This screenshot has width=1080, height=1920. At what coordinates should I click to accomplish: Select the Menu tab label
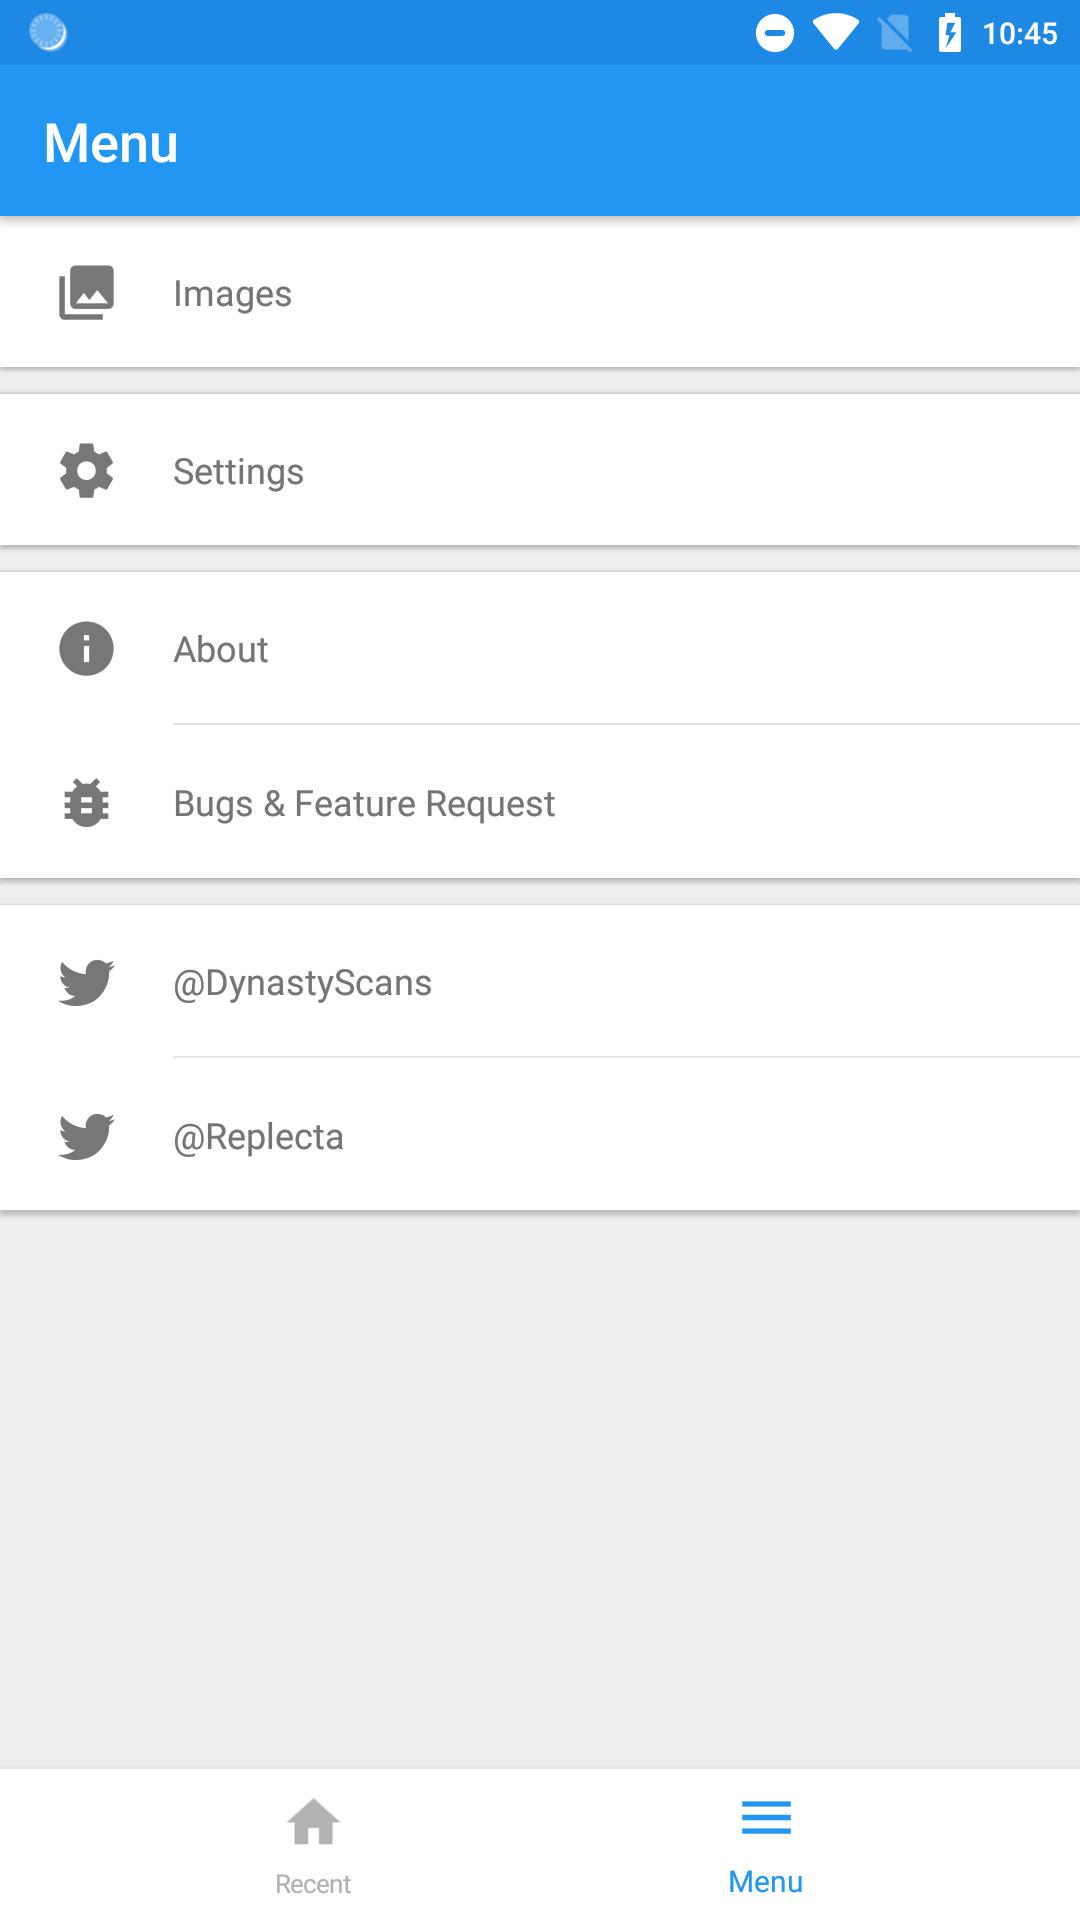click(766, 1882)
